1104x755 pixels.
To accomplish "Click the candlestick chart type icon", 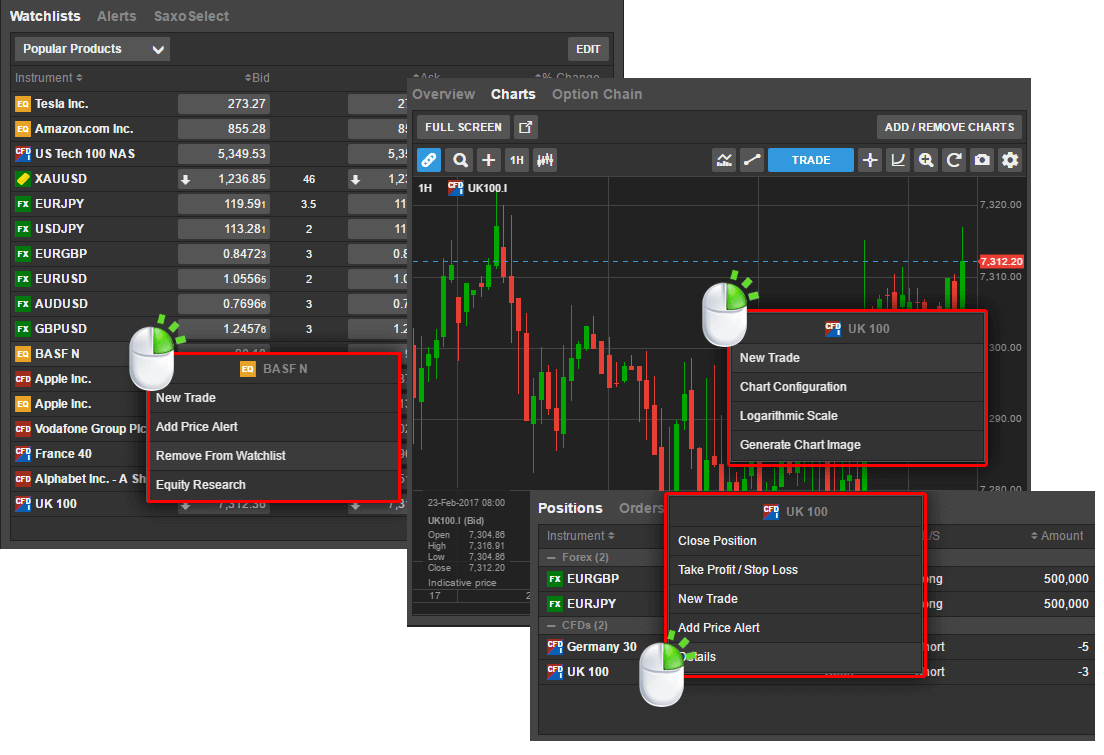I will 545,160.
